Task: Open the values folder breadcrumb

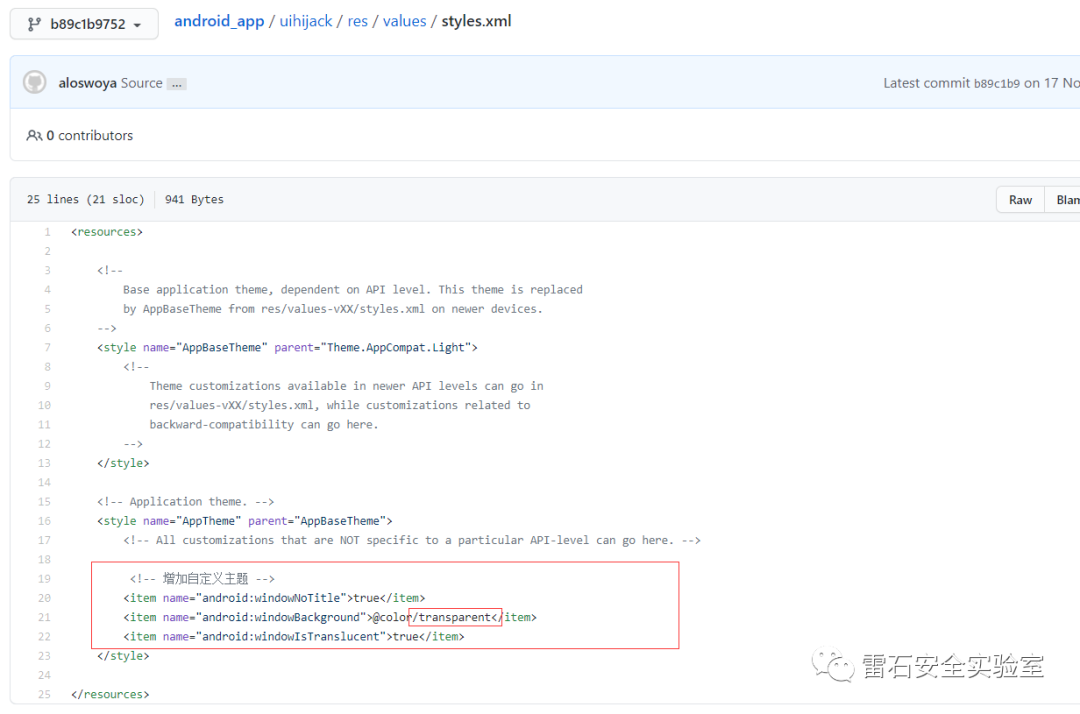Action: [x=404, y=21]
